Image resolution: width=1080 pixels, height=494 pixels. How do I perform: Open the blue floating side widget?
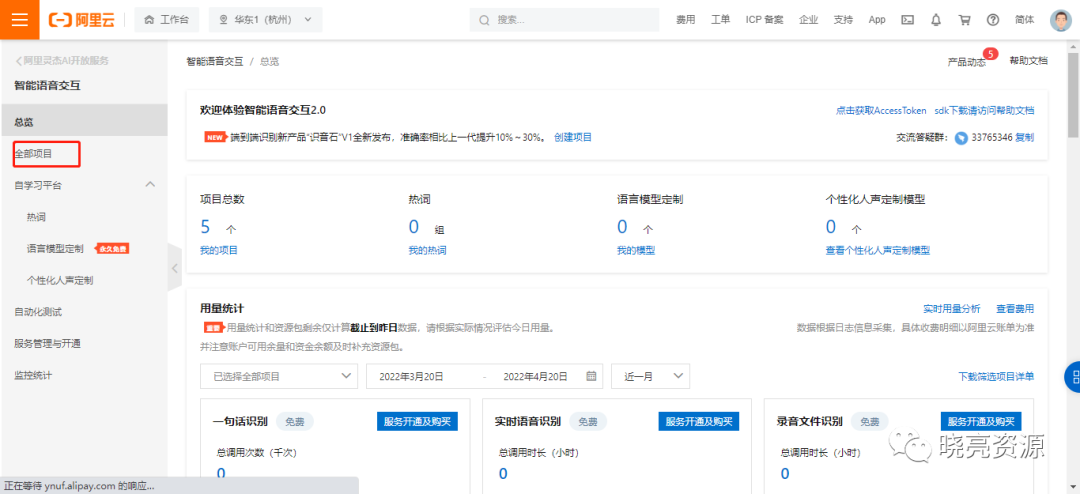(1072, 376)
